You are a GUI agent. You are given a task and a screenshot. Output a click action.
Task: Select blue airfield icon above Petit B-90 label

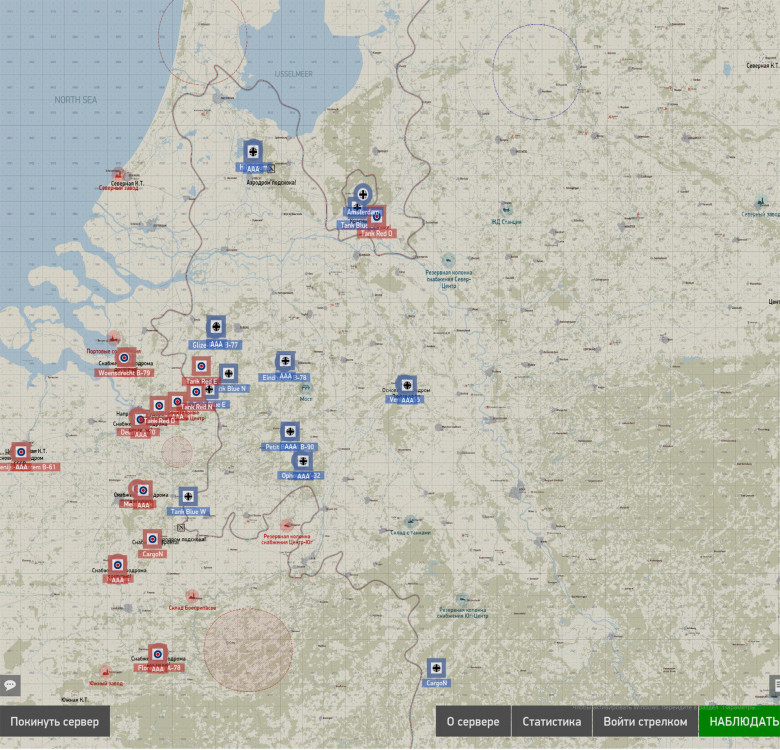[290, 432]
